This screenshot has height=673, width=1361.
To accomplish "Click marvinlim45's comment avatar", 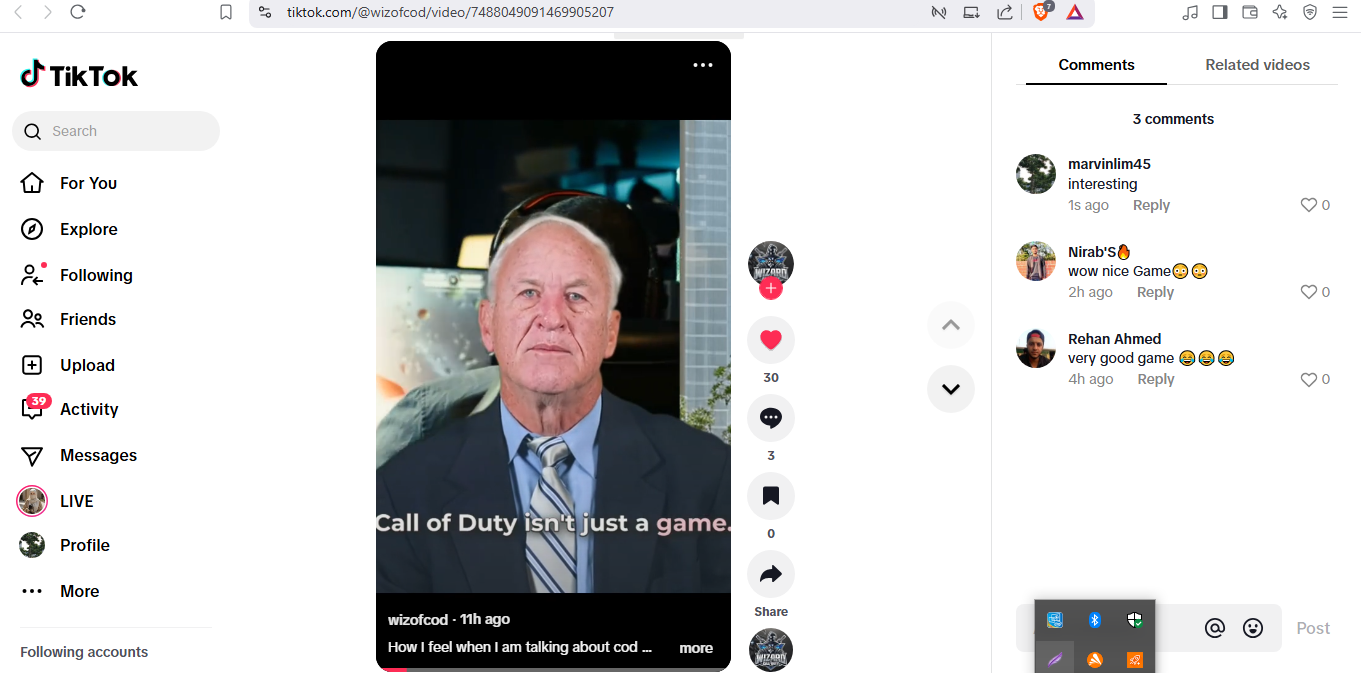I will (1036, 174).
